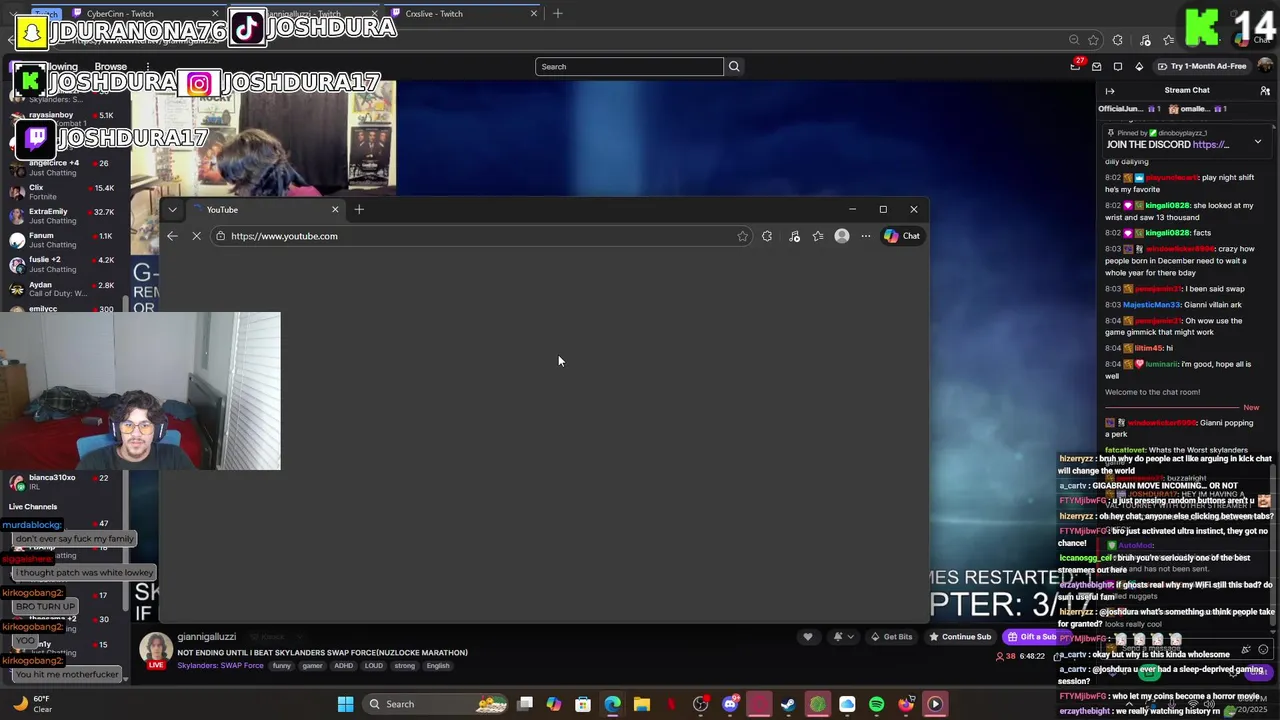Viewport: 1280px width, 720px height.
Task: Open Skylanders: SWAP Force category link
Action: click(x=220, y=666)
